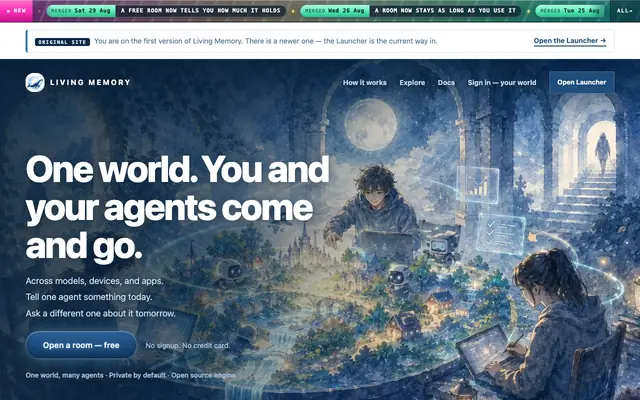Click the pink NEW ticker label

(16, 11)
